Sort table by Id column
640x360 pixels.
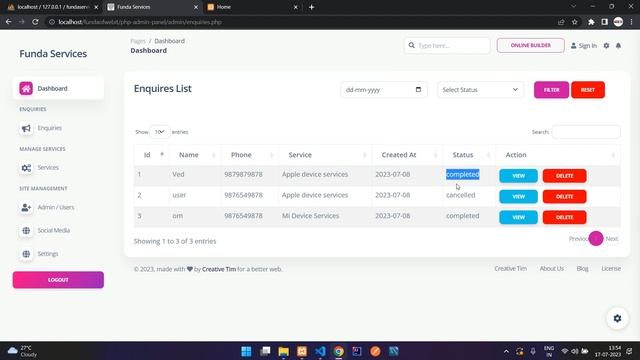(150, 155)
